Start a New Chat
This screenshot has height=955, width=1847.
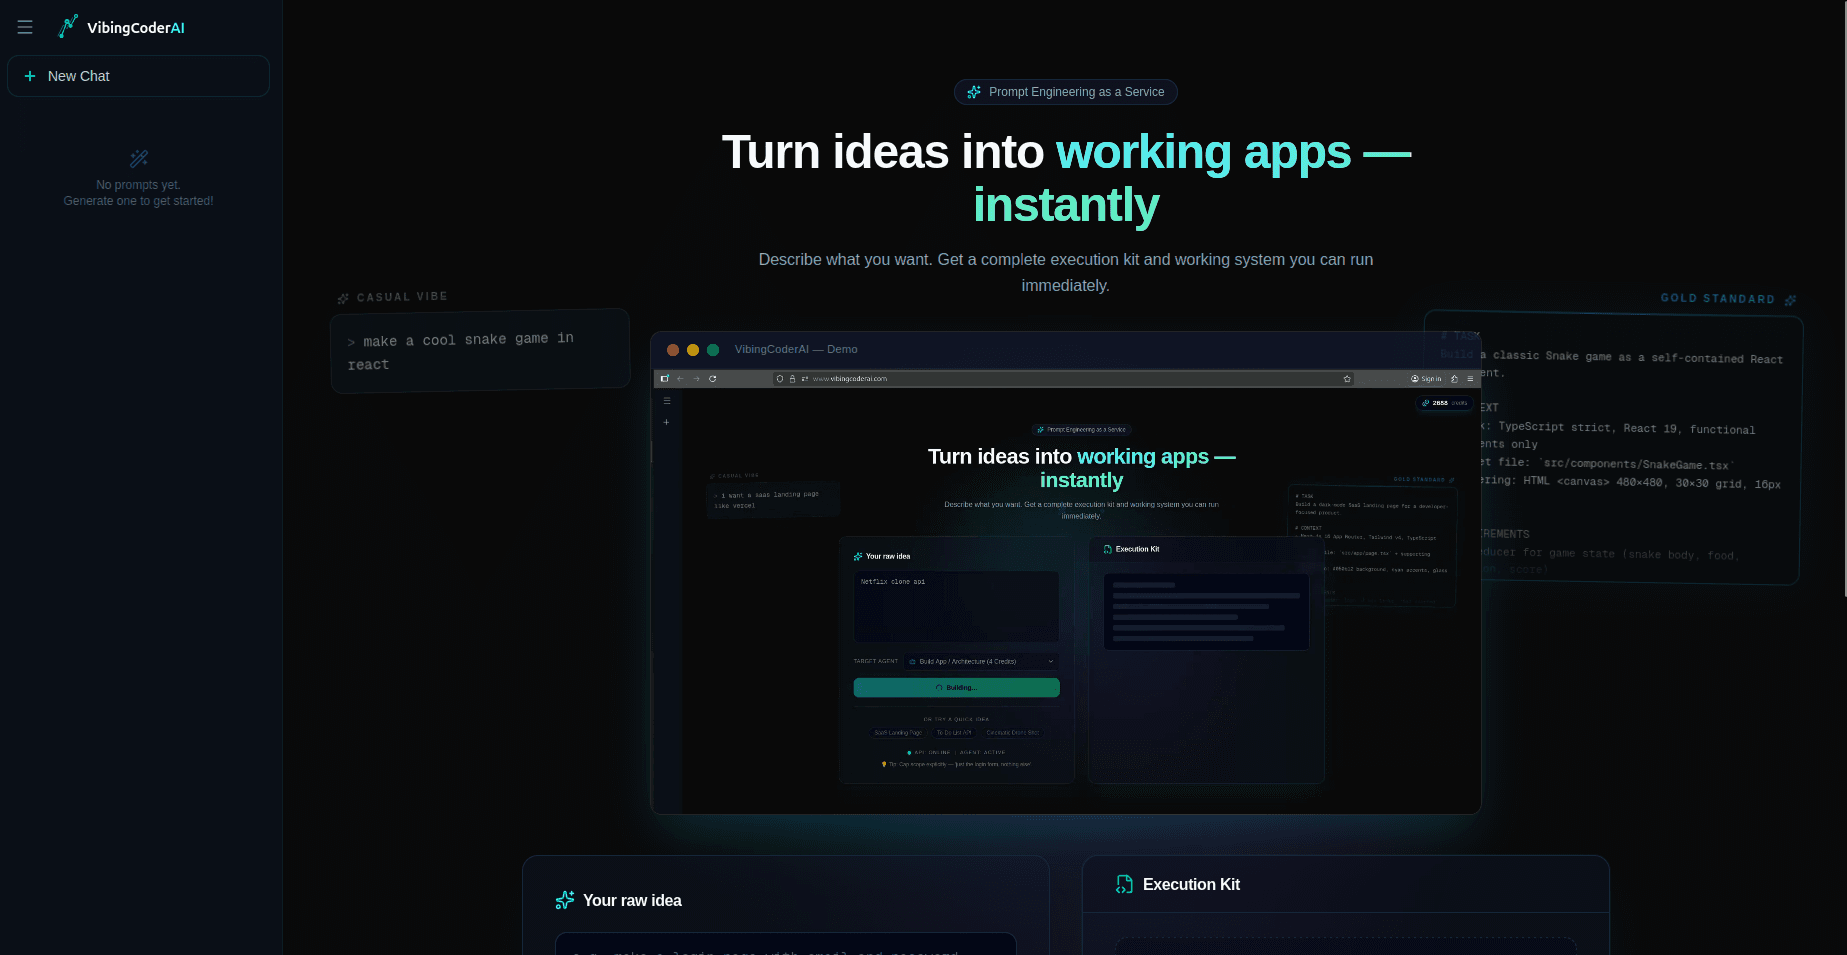pos(138,76)
